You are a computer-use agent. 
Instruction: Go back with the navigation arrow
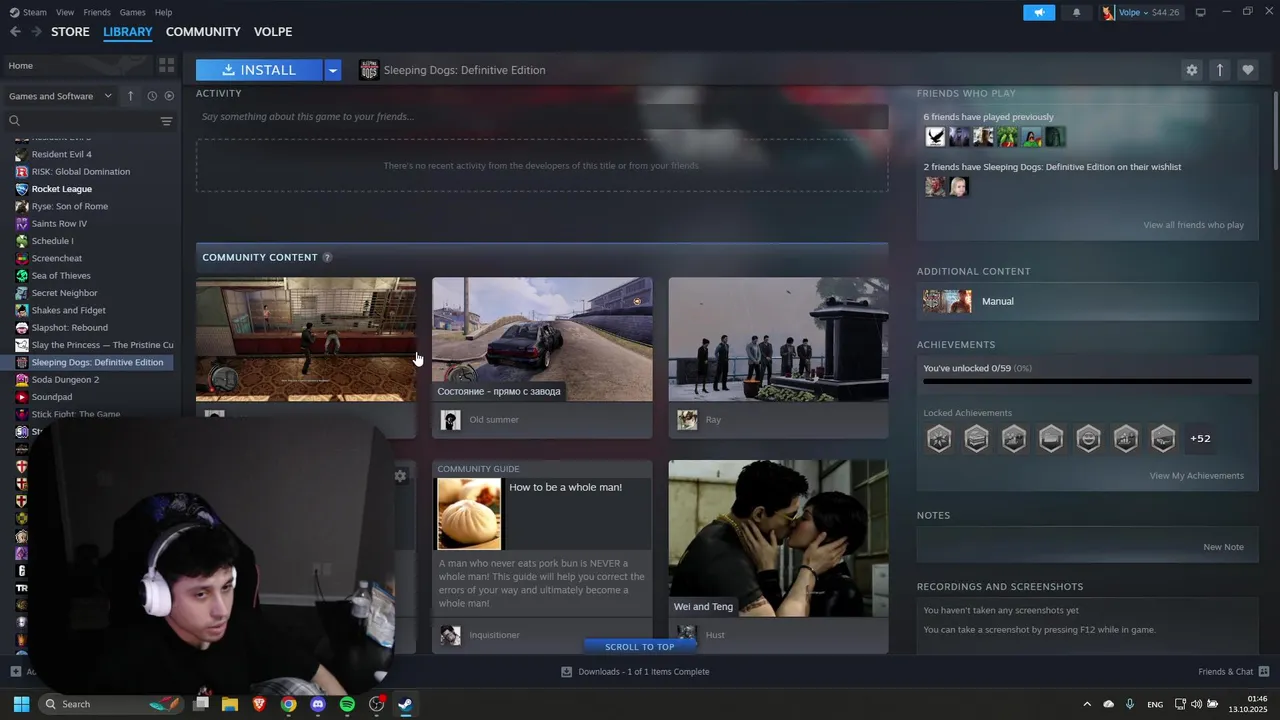point(15,32)
